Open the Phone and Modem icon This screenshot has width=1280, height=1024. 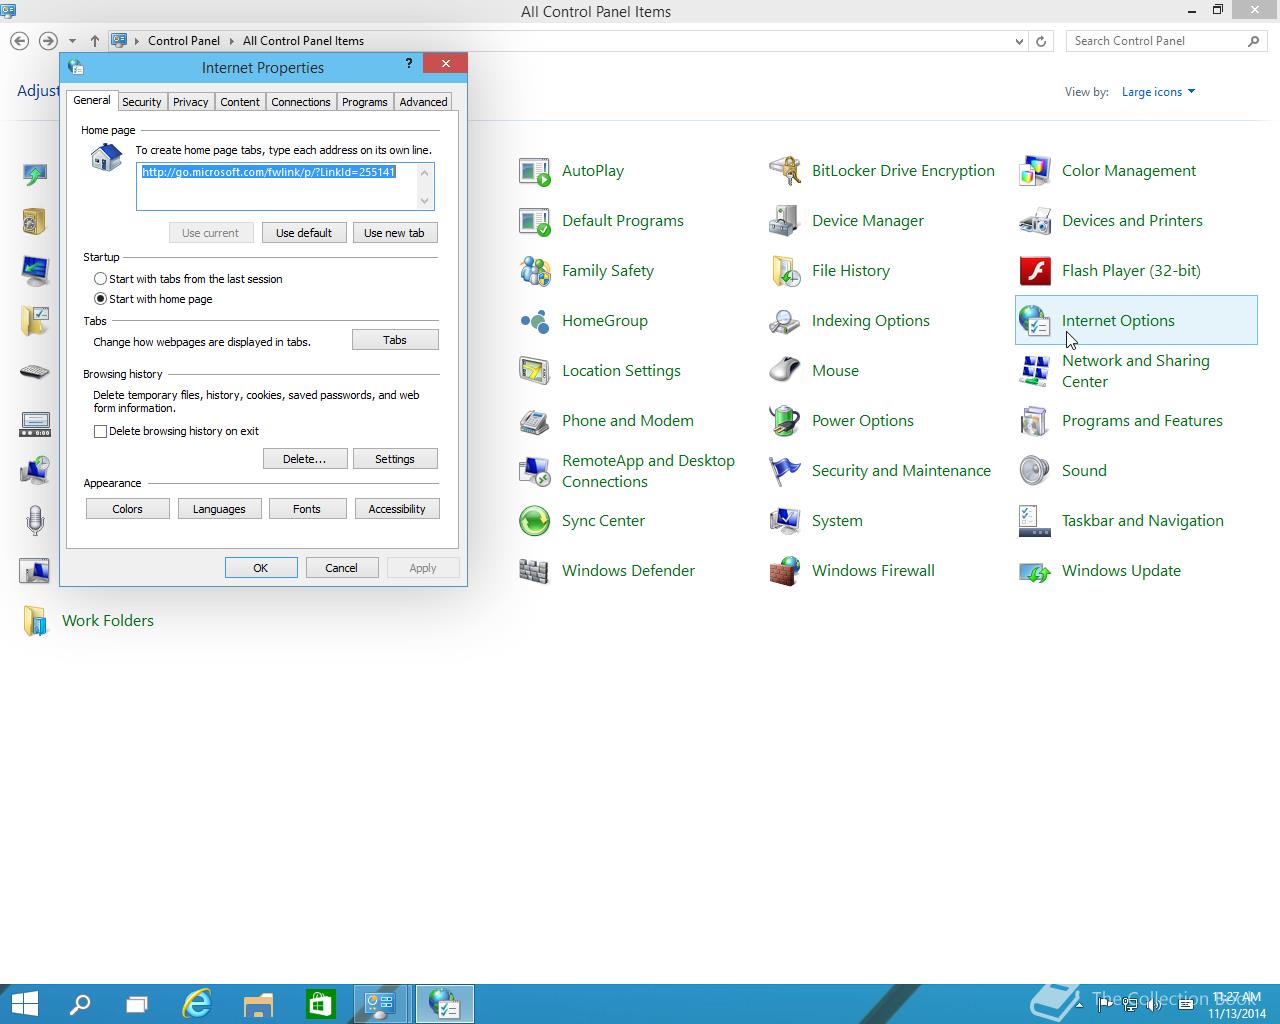(x=535, y=421)
